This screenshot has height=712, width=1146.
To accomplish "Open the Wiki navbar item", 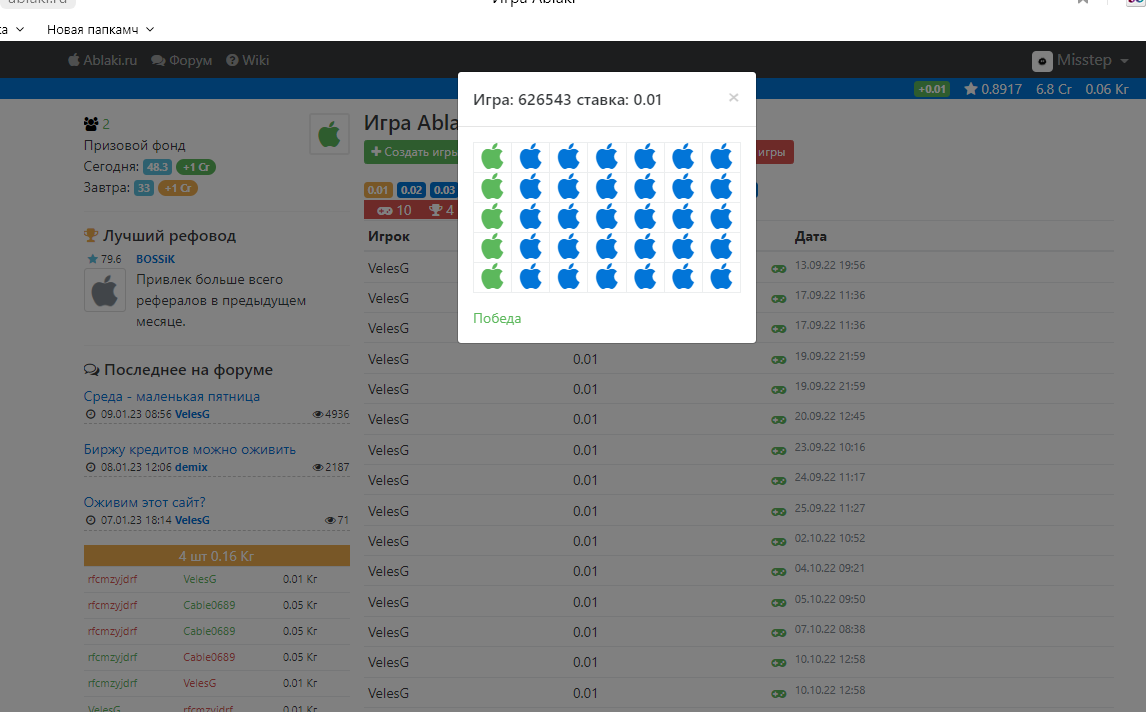I will pyautogui.click(x=248, y=60).
